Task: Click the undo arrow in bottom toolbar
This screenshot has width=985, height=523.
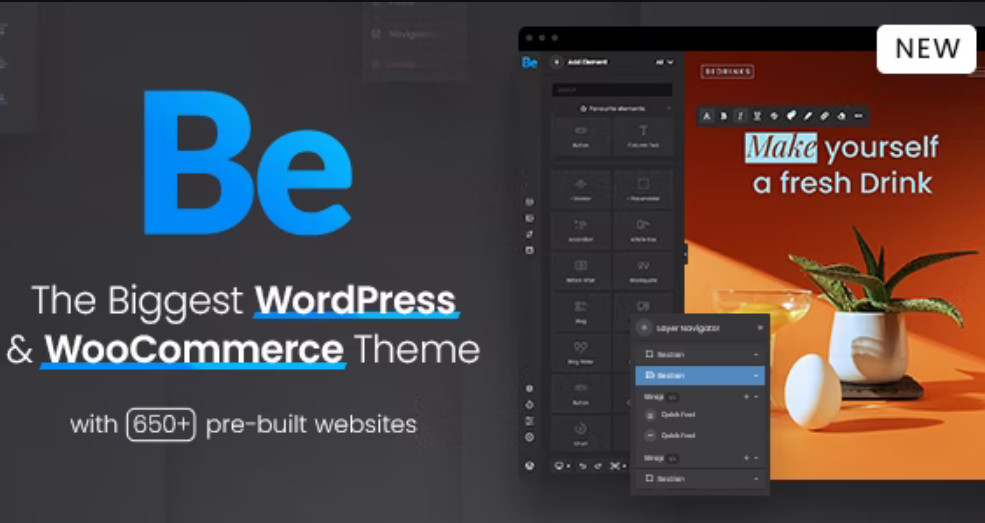Action: point(582,466)
